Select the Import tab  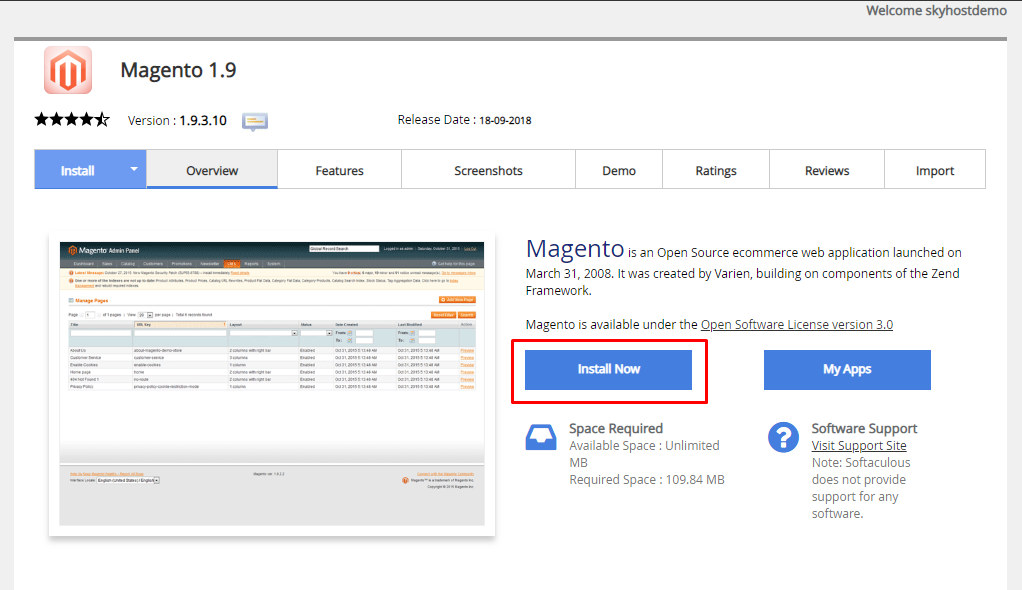[935, 170]
